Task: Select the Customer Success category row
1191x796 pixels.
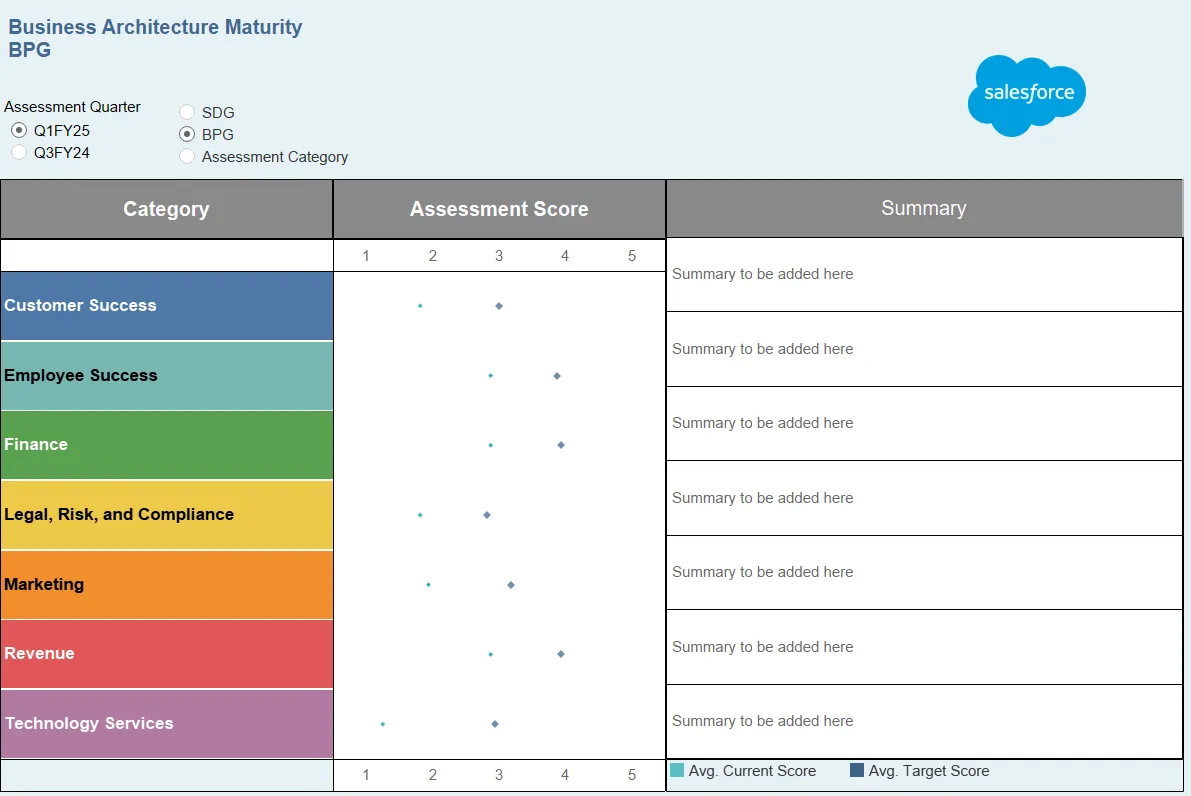Action: pos(167,306)
